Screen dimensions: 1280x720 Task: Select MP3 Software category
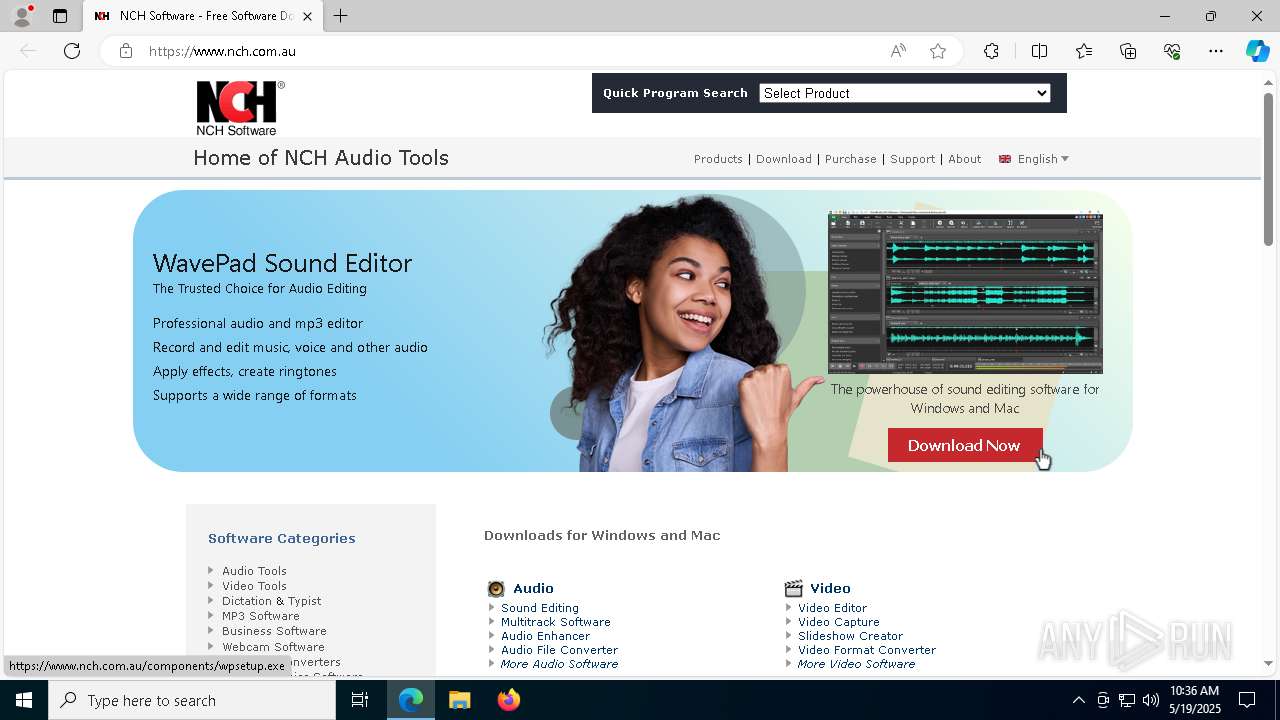261,616
